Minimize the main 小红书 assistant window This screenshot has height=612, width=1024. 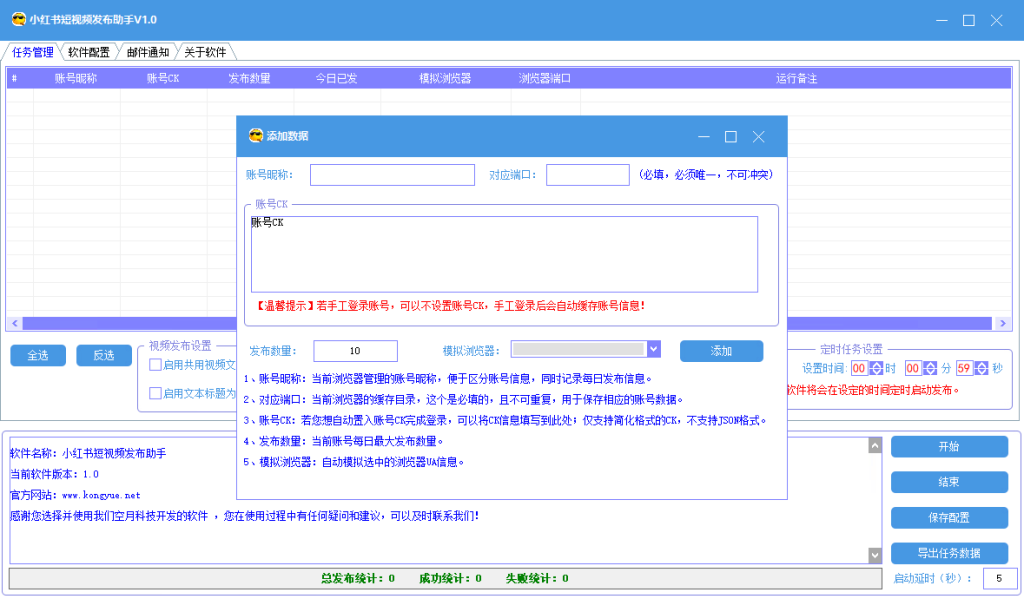pos(942,20)
